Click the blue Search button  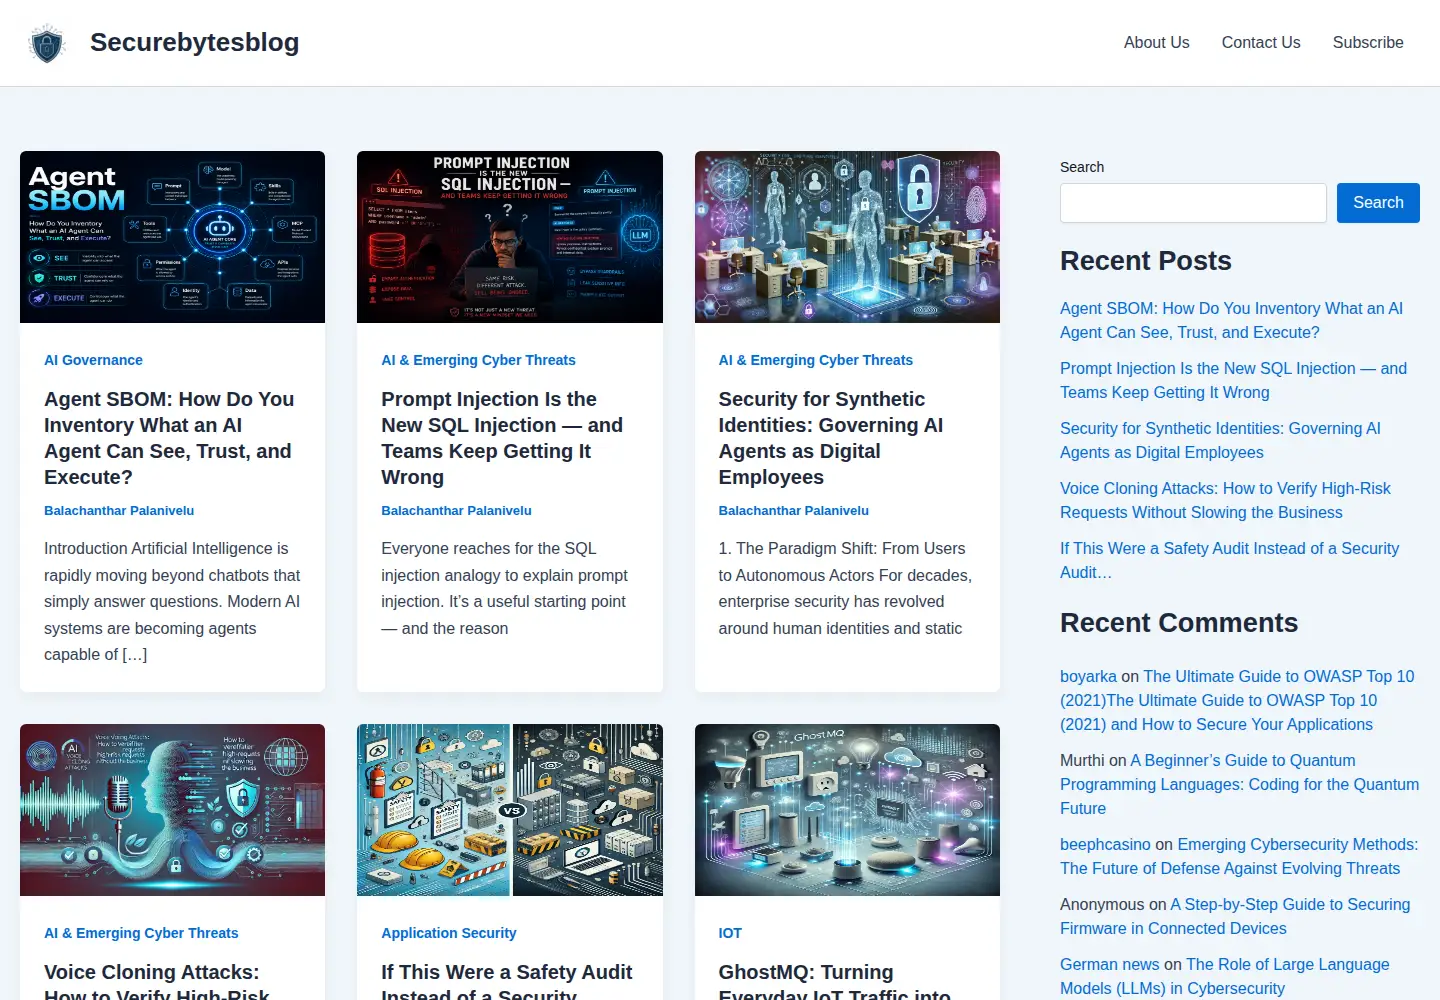[1378, 203]
